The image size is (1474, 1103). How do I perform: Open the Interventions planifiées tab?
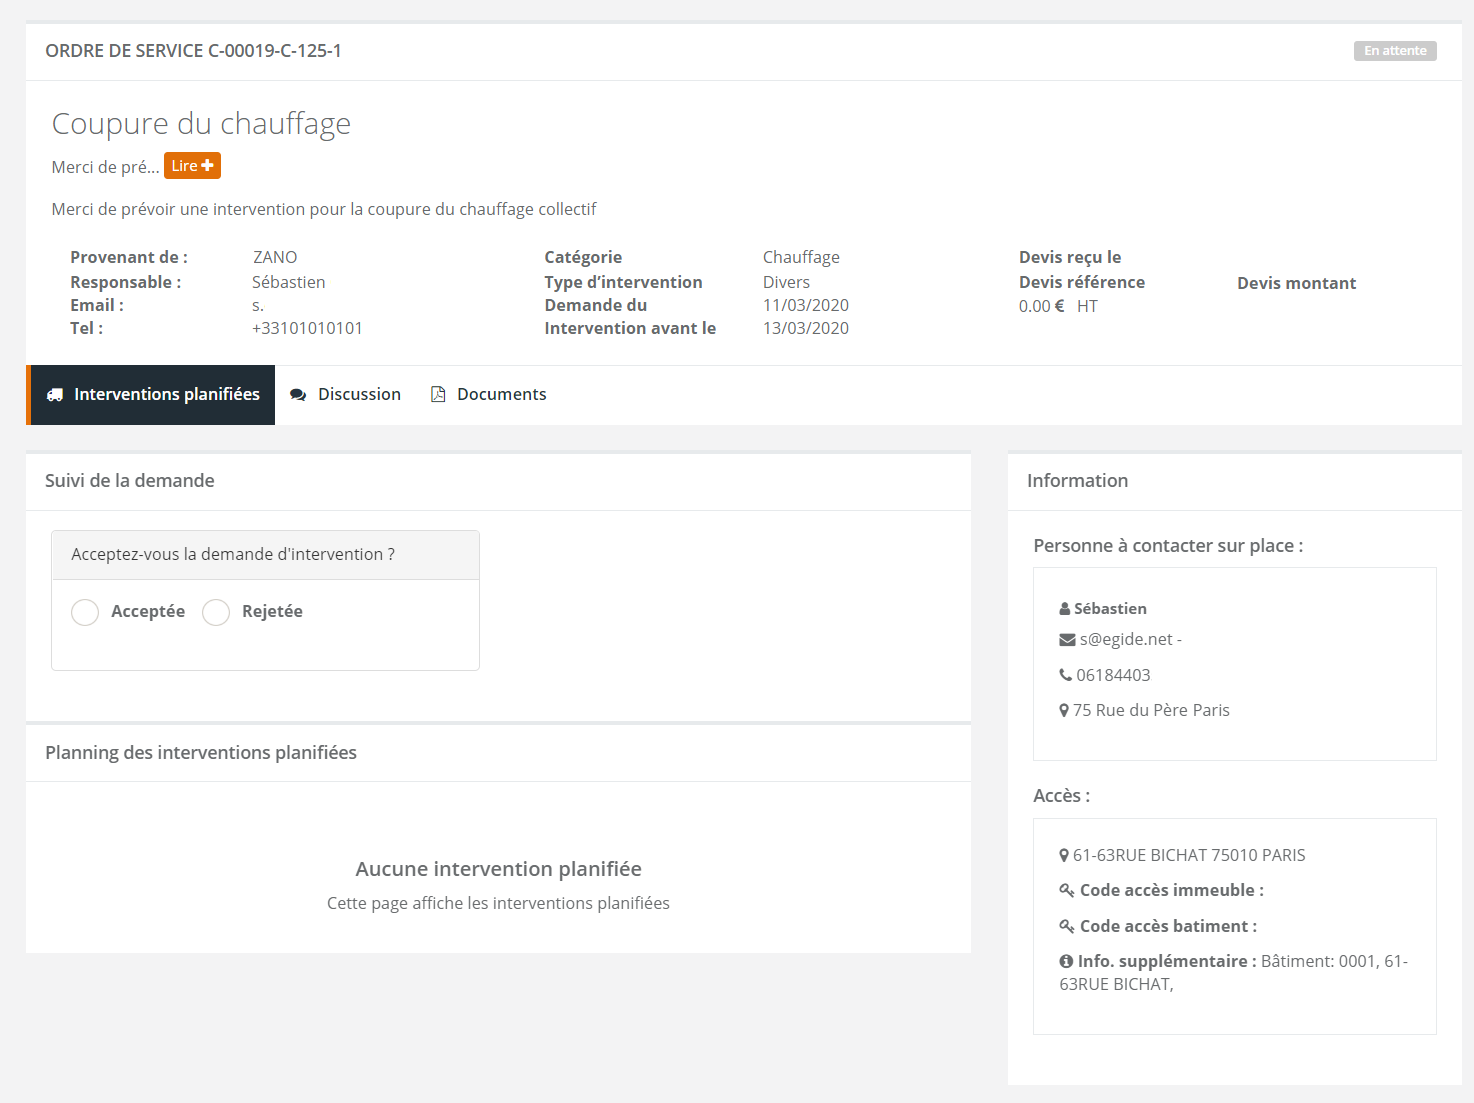point(153,395)
